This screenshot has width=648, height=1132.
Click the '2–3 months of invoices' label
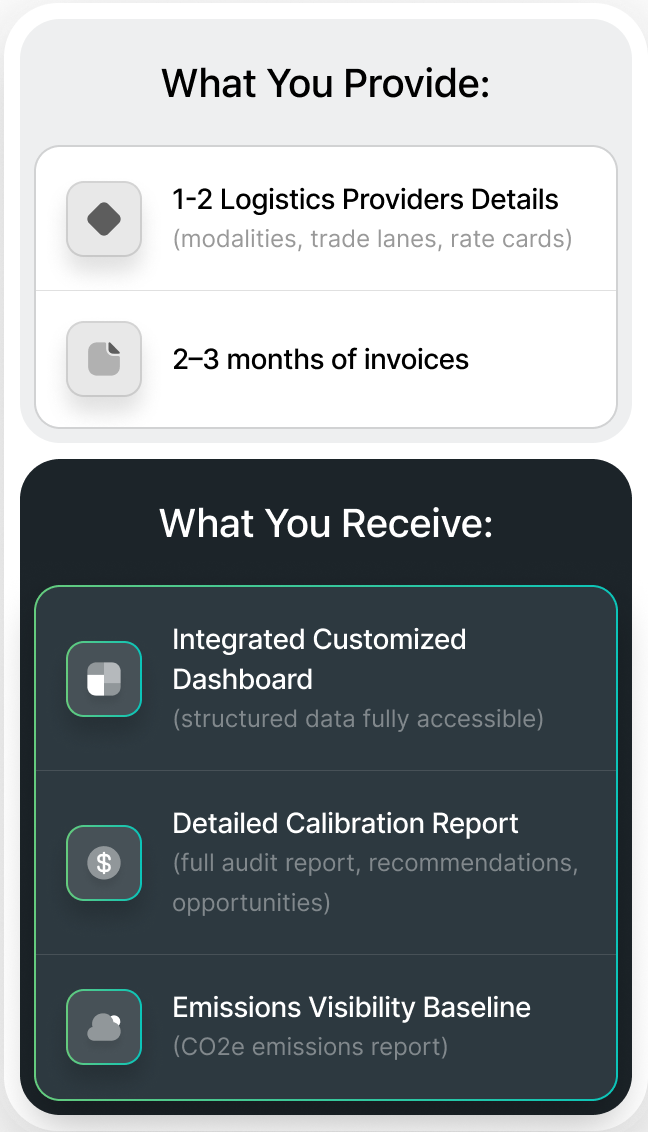click(320, 360)
